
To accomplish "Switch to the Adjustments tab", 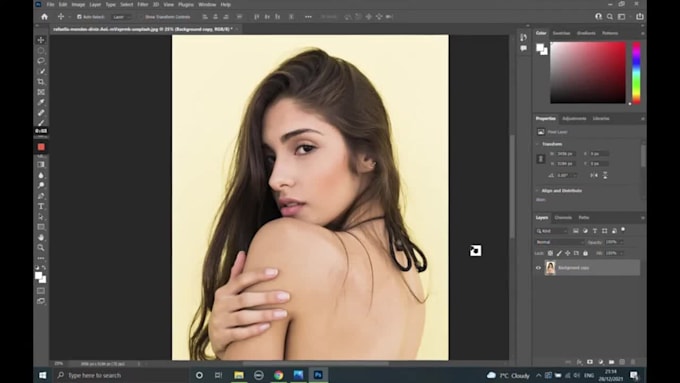I will coord(574,118).
